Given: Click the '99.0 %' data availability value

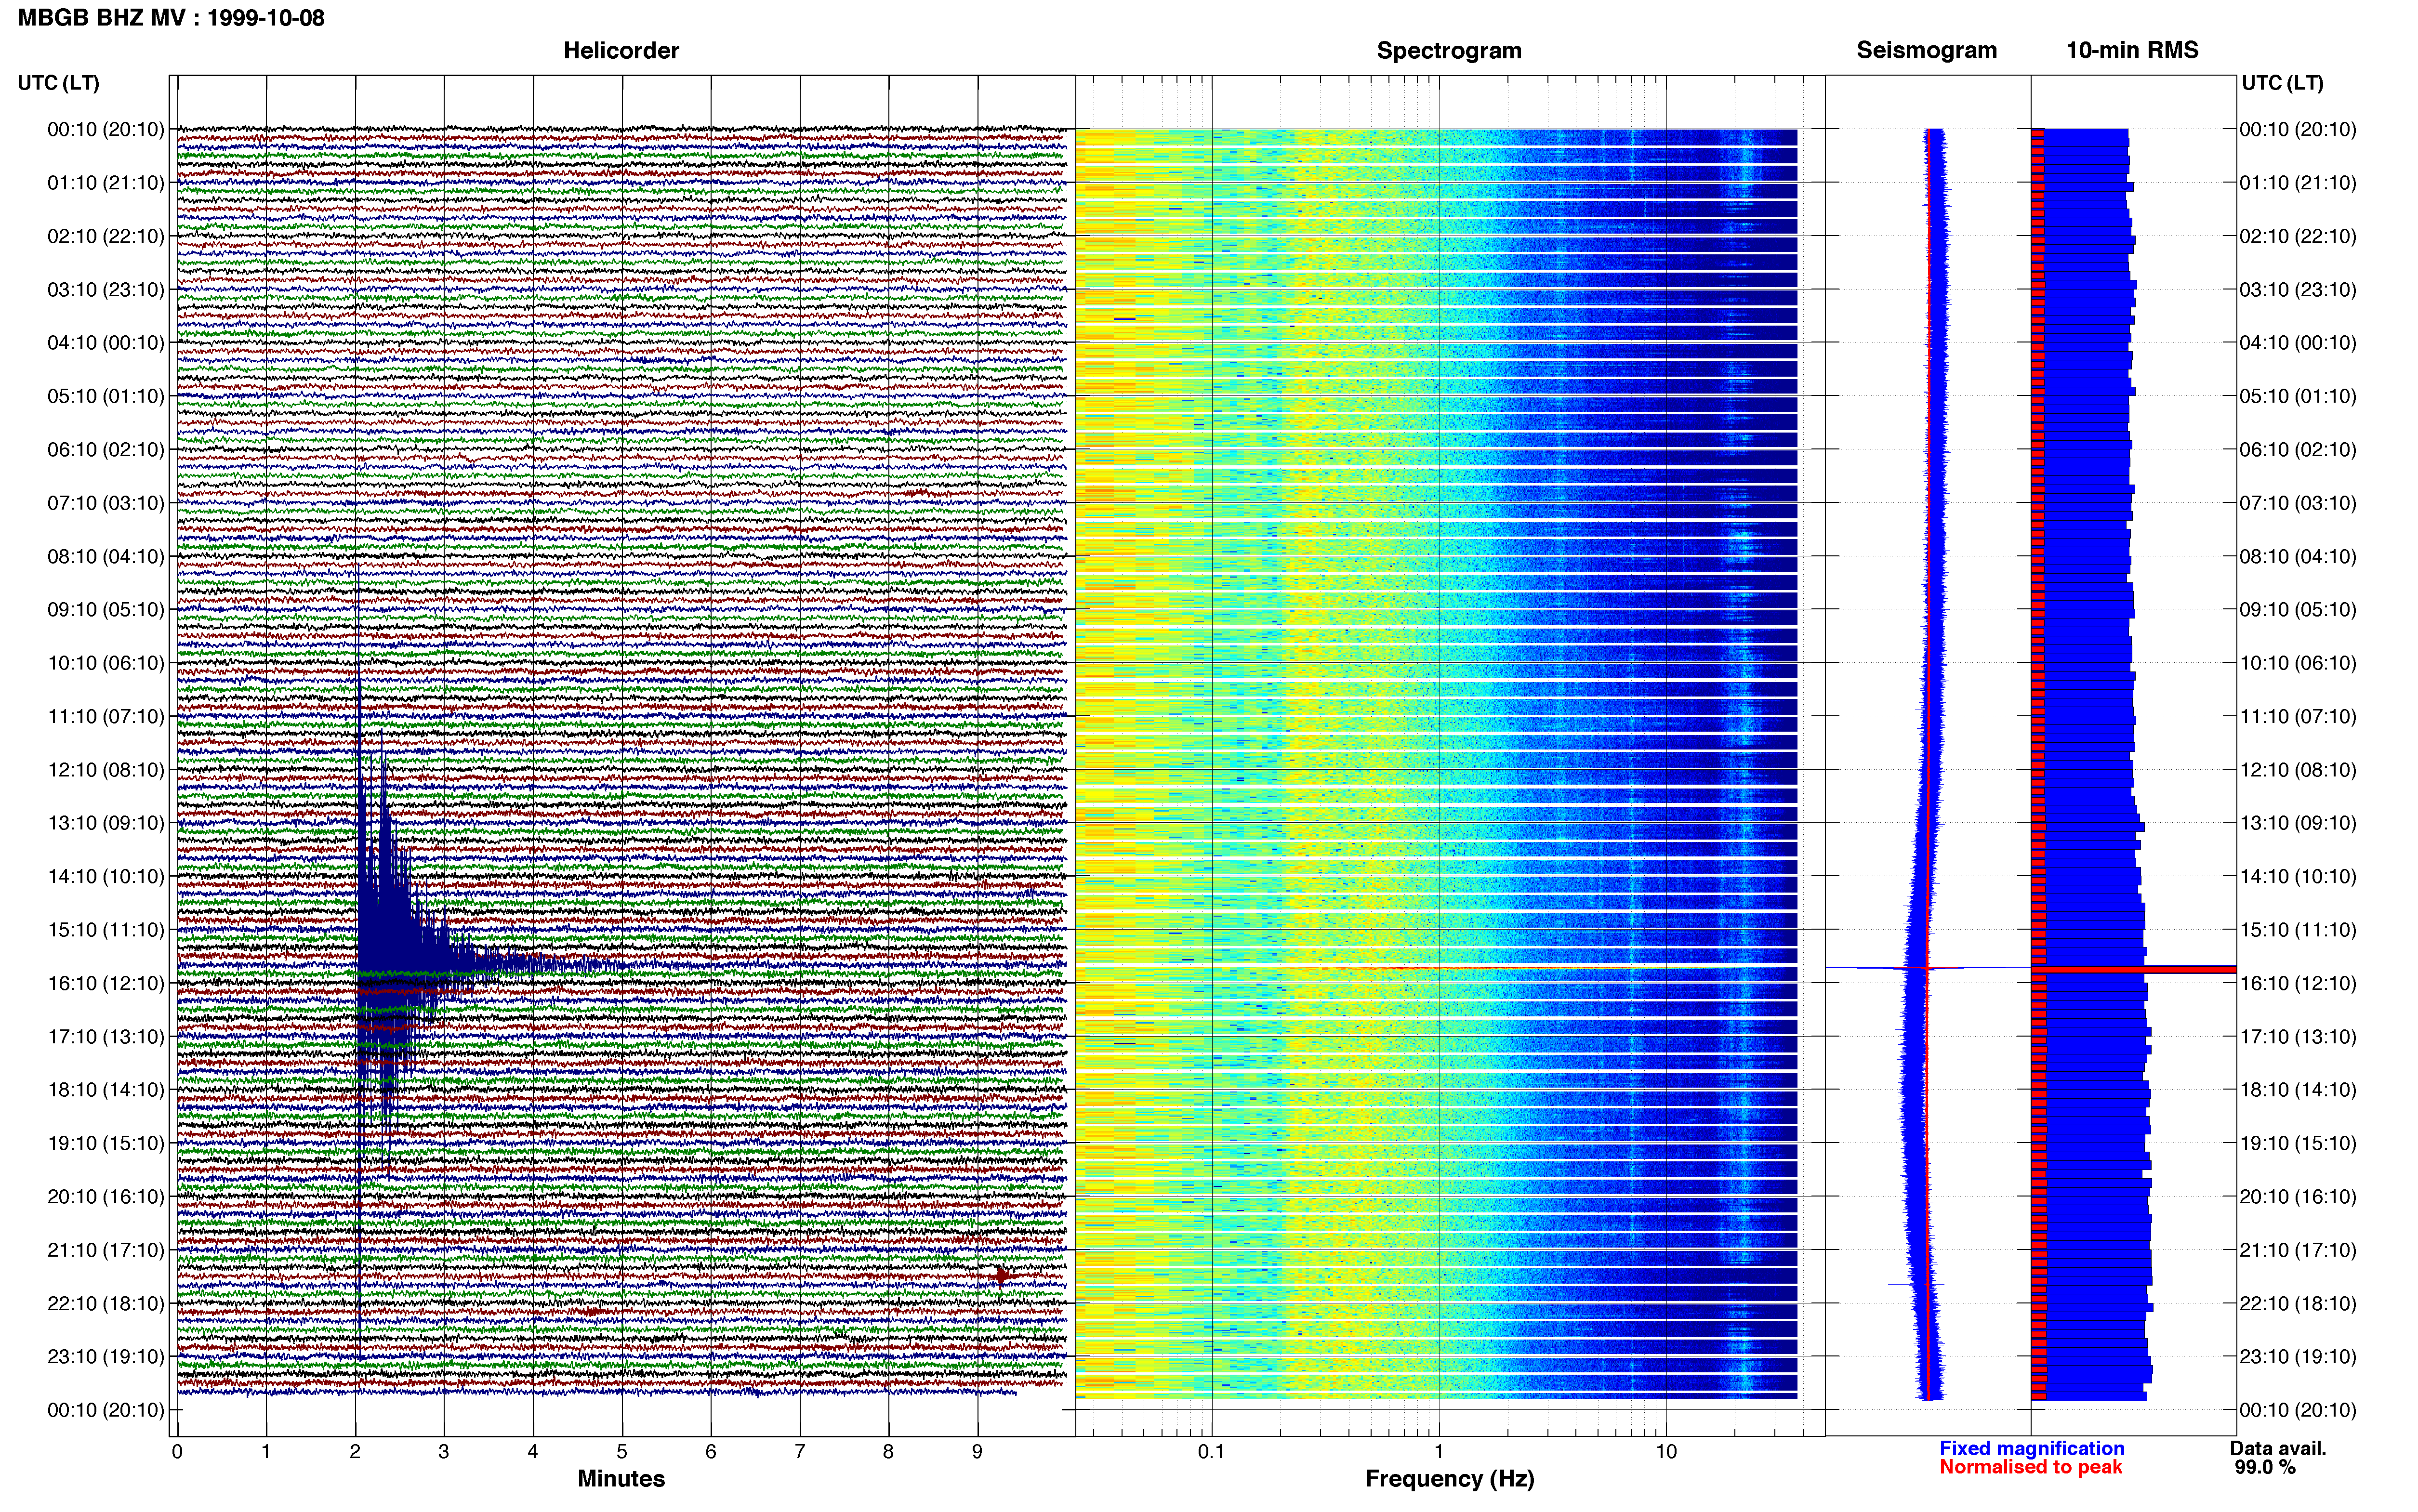Looking at the screenshot, I should coord(2265,1467).
